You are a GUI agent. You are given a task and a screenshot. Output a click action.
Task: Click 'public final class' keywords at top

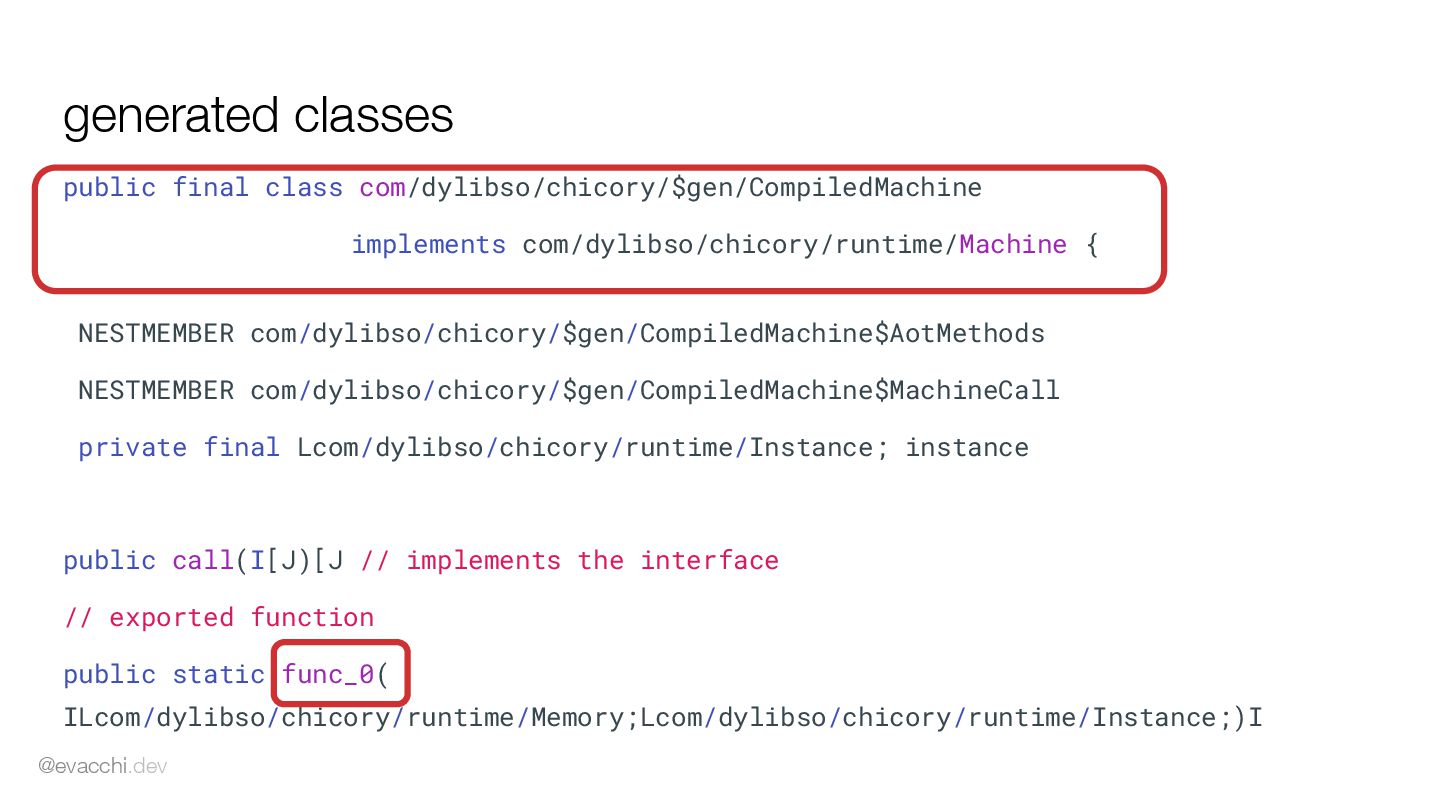203,188
